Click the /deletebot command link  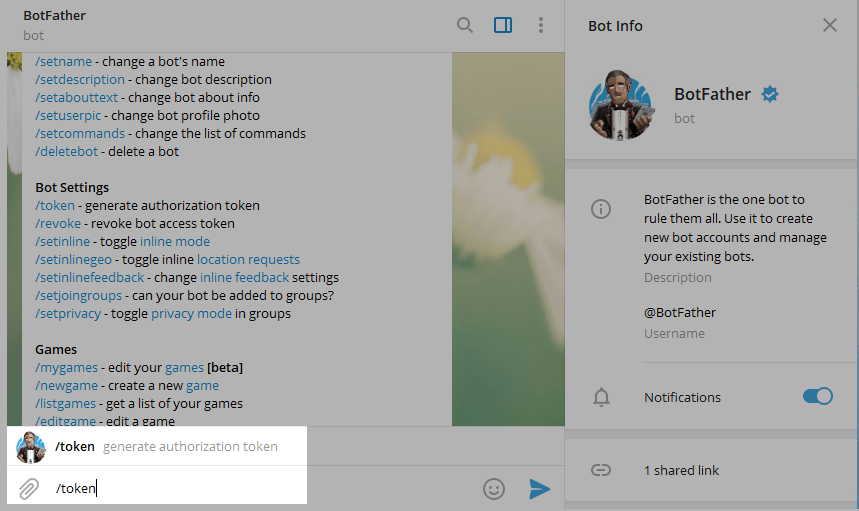tap(66, 151)
